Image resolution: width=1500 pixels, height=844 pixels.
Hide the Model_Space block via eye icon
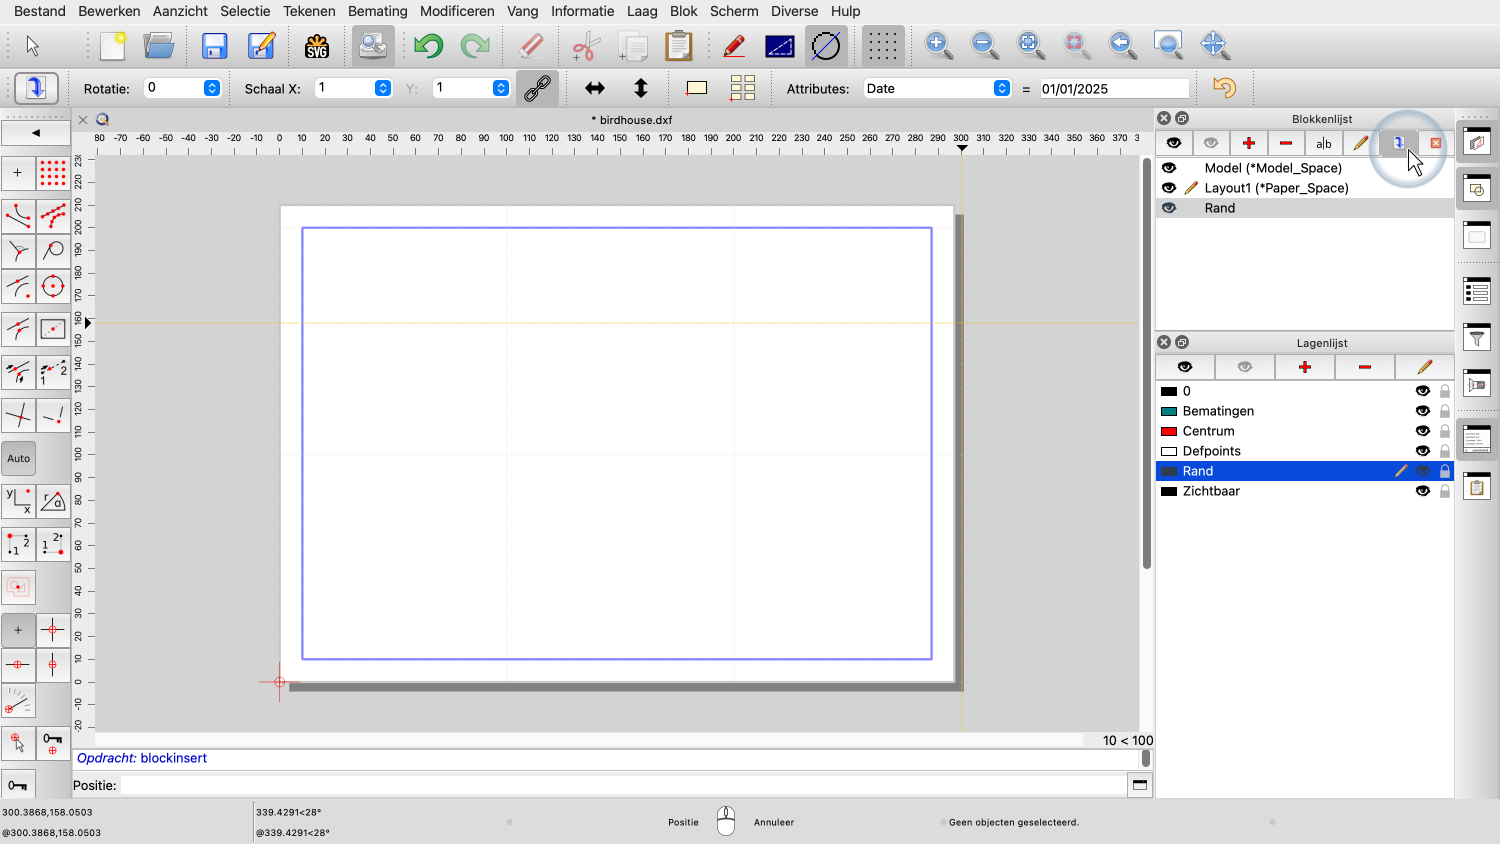pyautogui.click(x=1169, y=168)
